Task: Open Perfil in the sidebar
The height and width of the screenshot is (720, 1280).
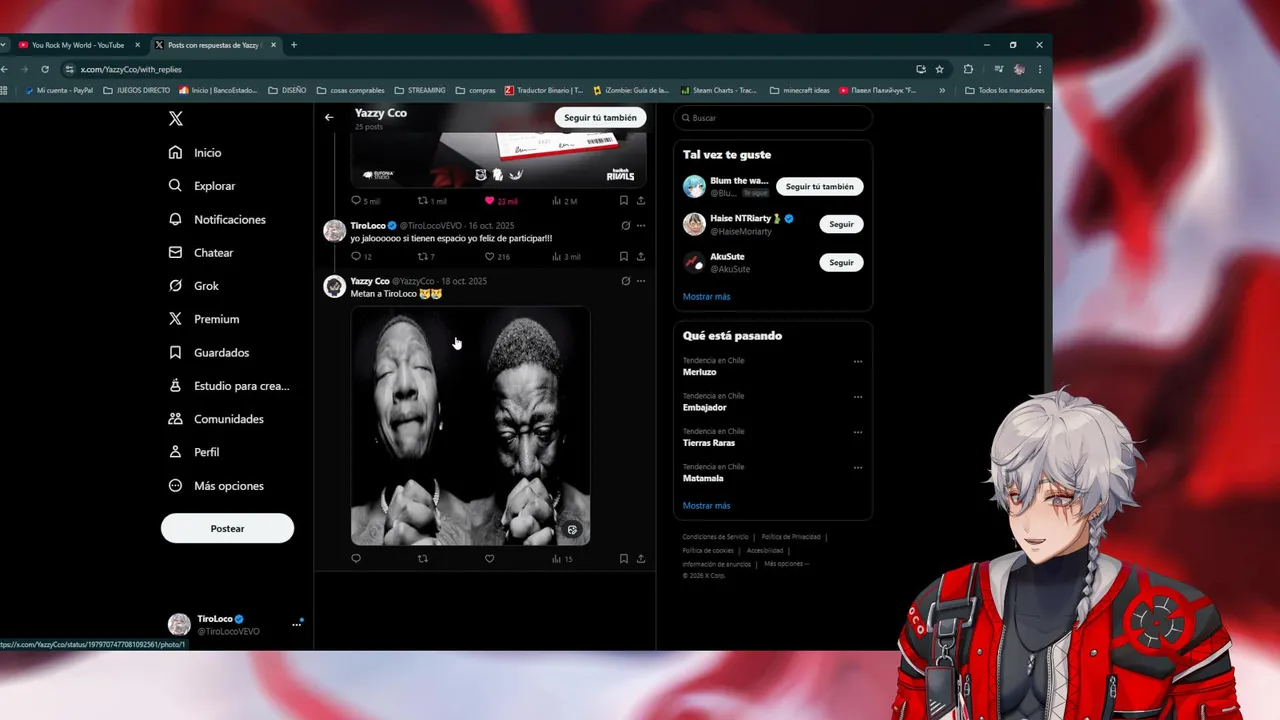Action: tap(194, 452)
